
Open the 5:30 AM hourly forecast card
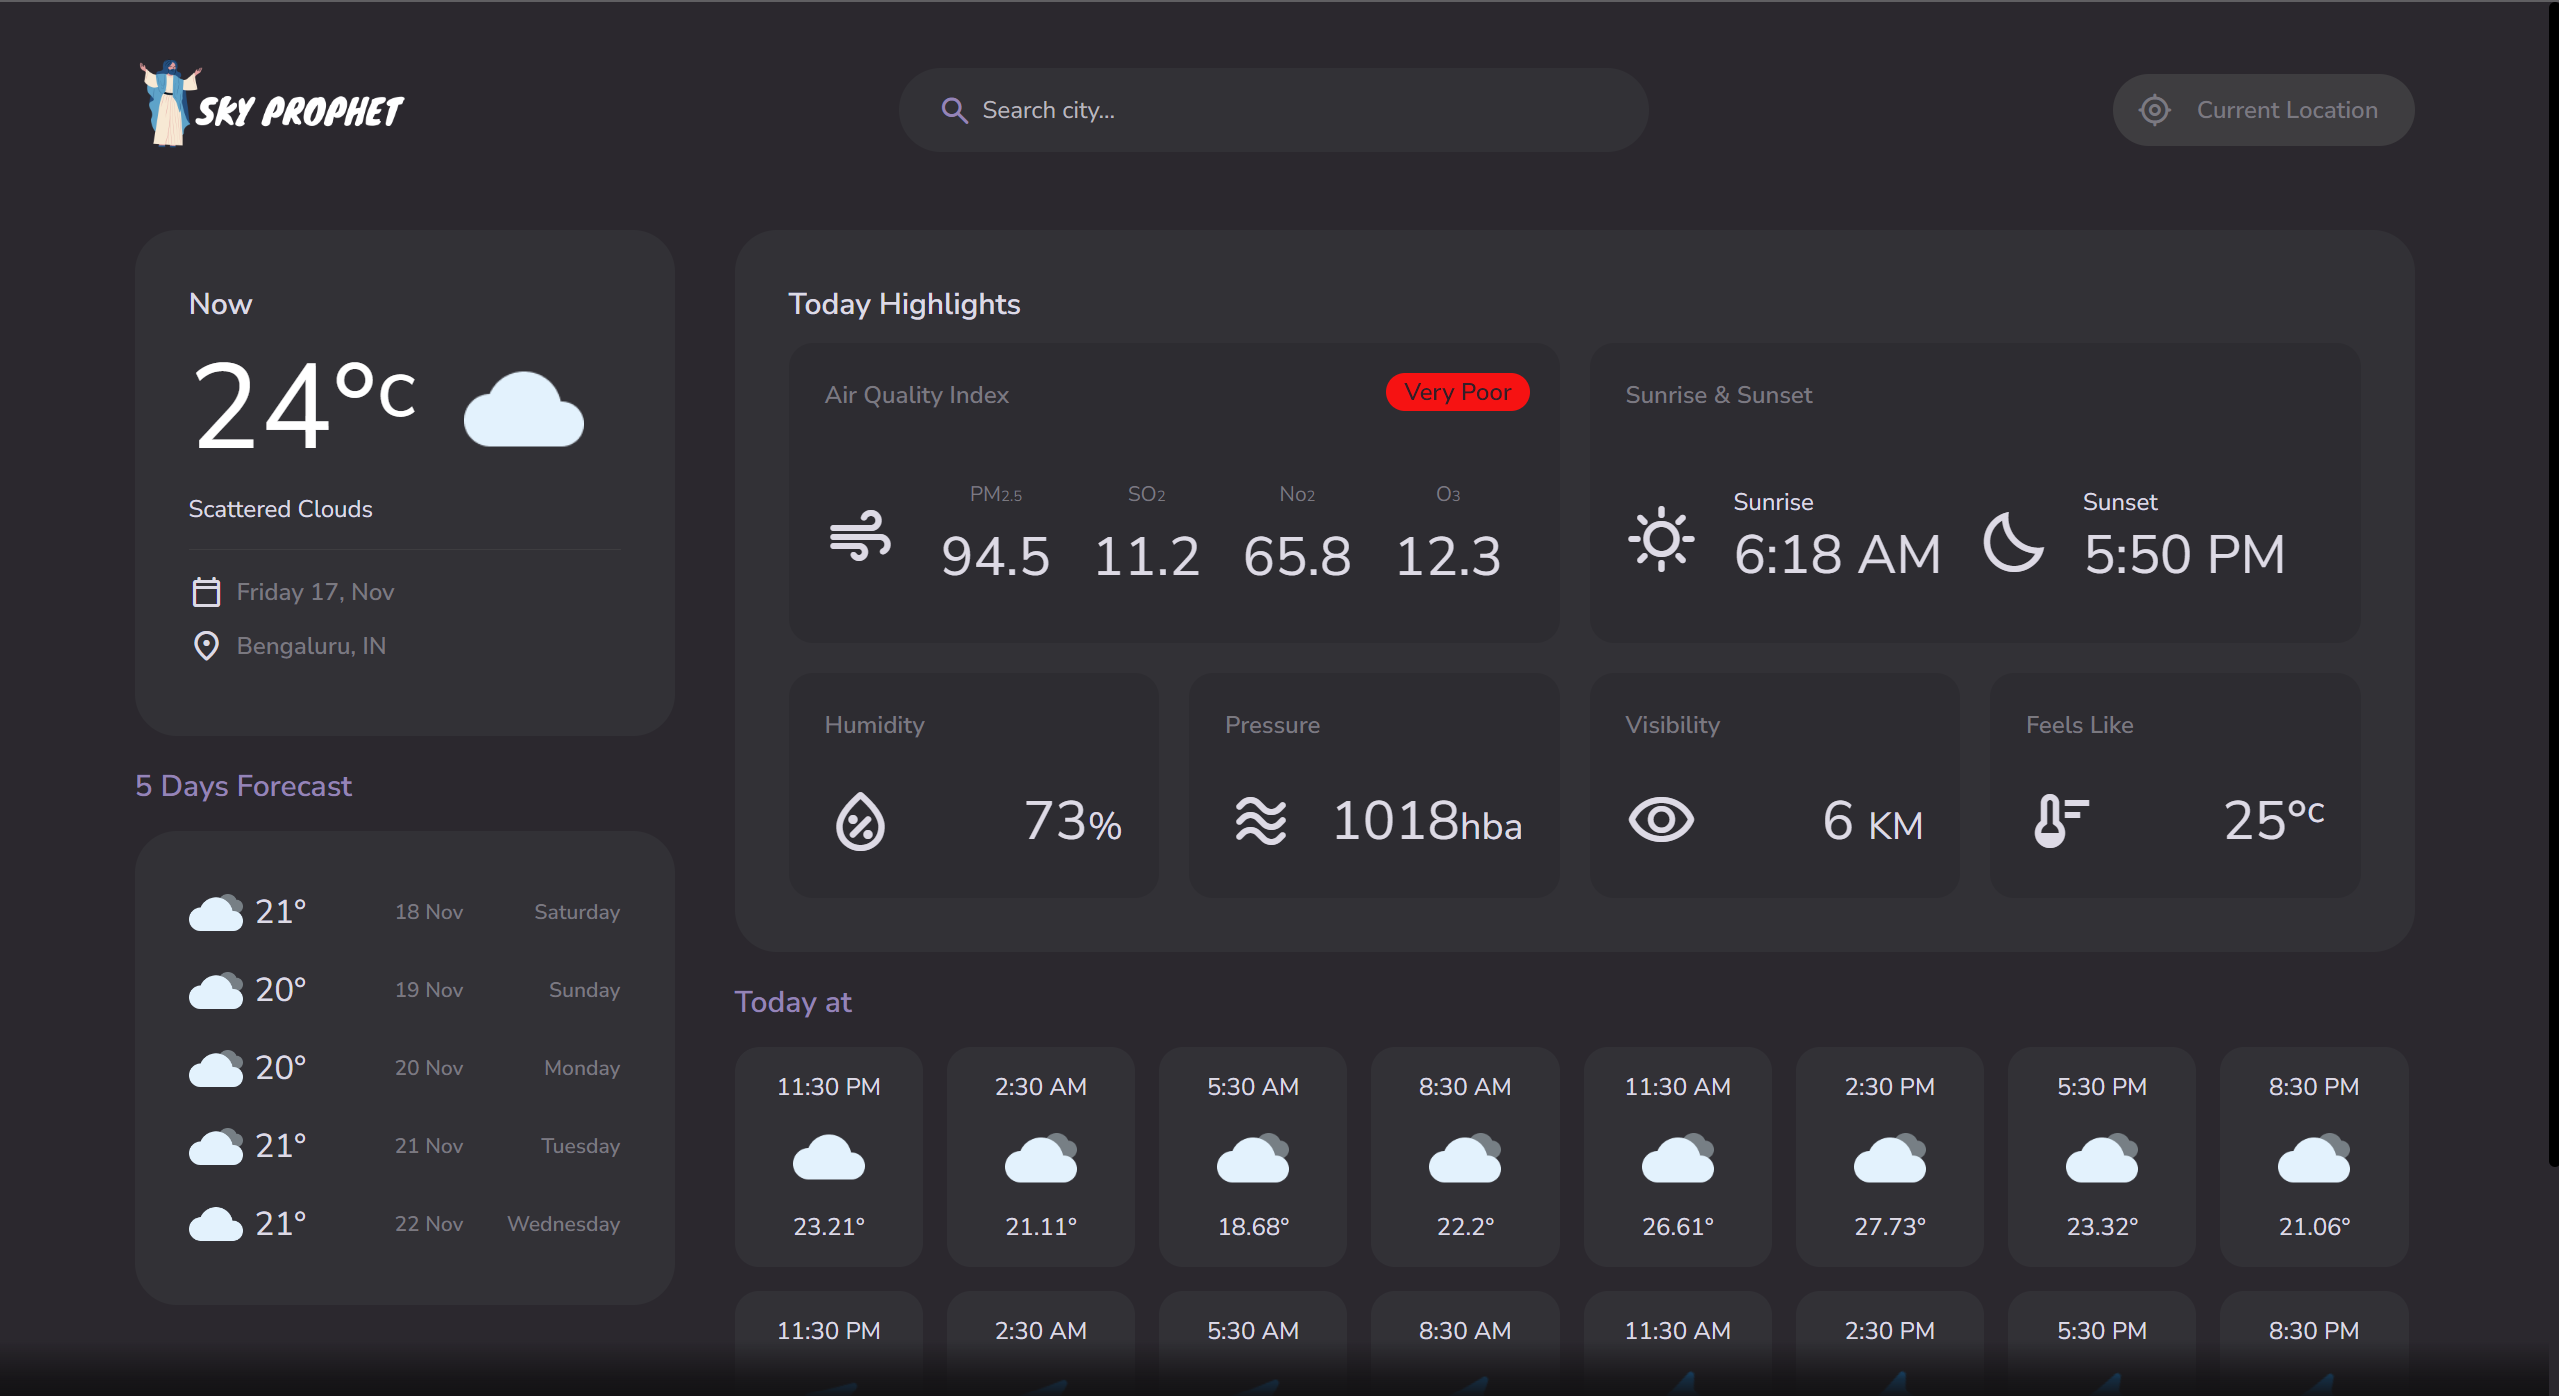[x=1252, y=1157]
